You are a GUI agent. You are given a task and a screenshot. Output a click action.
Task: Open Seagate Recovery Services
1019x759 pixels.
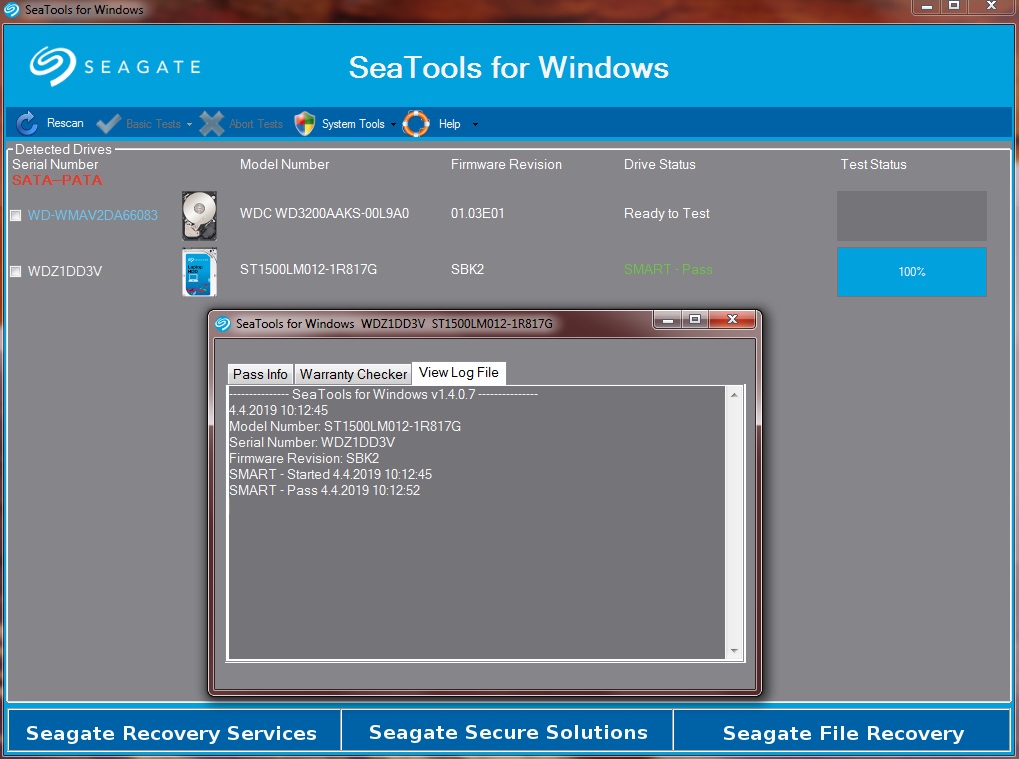coord(172,733)
